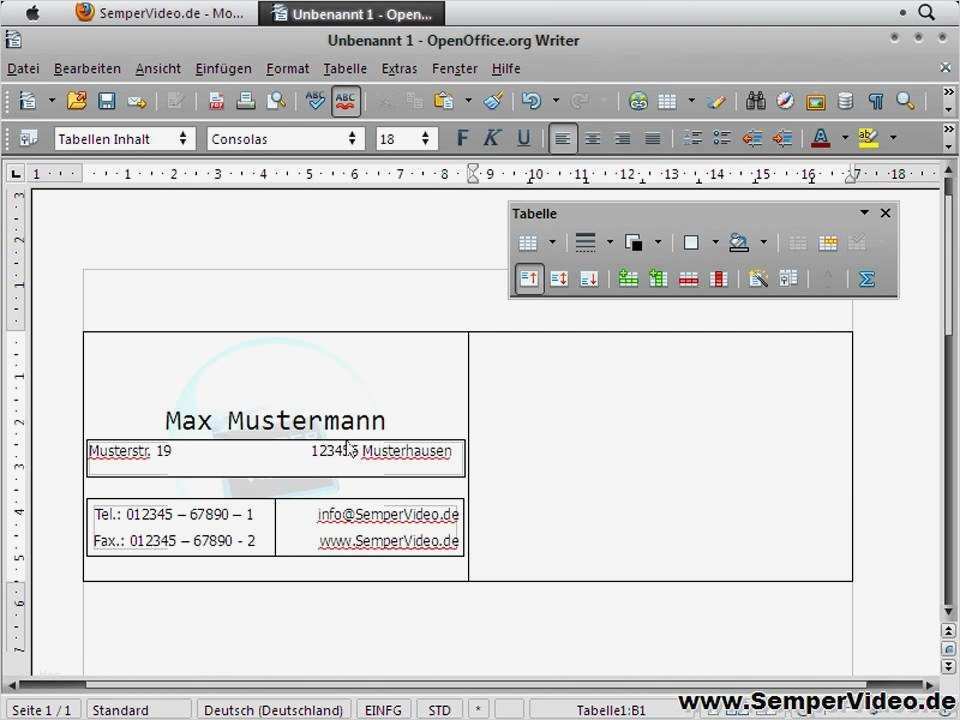Click the Paste clipboard icon
Image resolution: width=960 pixels, height=720 pixels.
pos(444,100)
